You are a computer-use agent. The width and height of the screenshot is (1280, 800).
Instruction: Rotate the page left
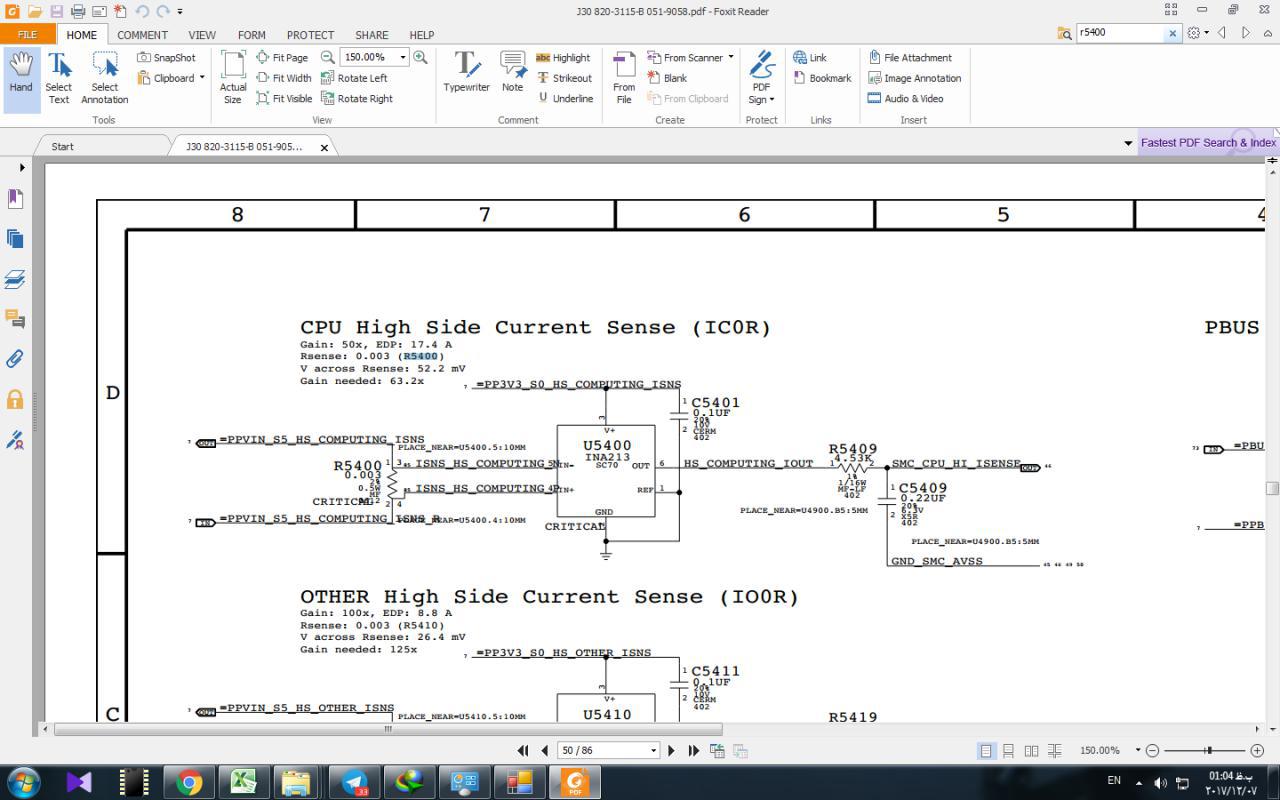point(354,78)
